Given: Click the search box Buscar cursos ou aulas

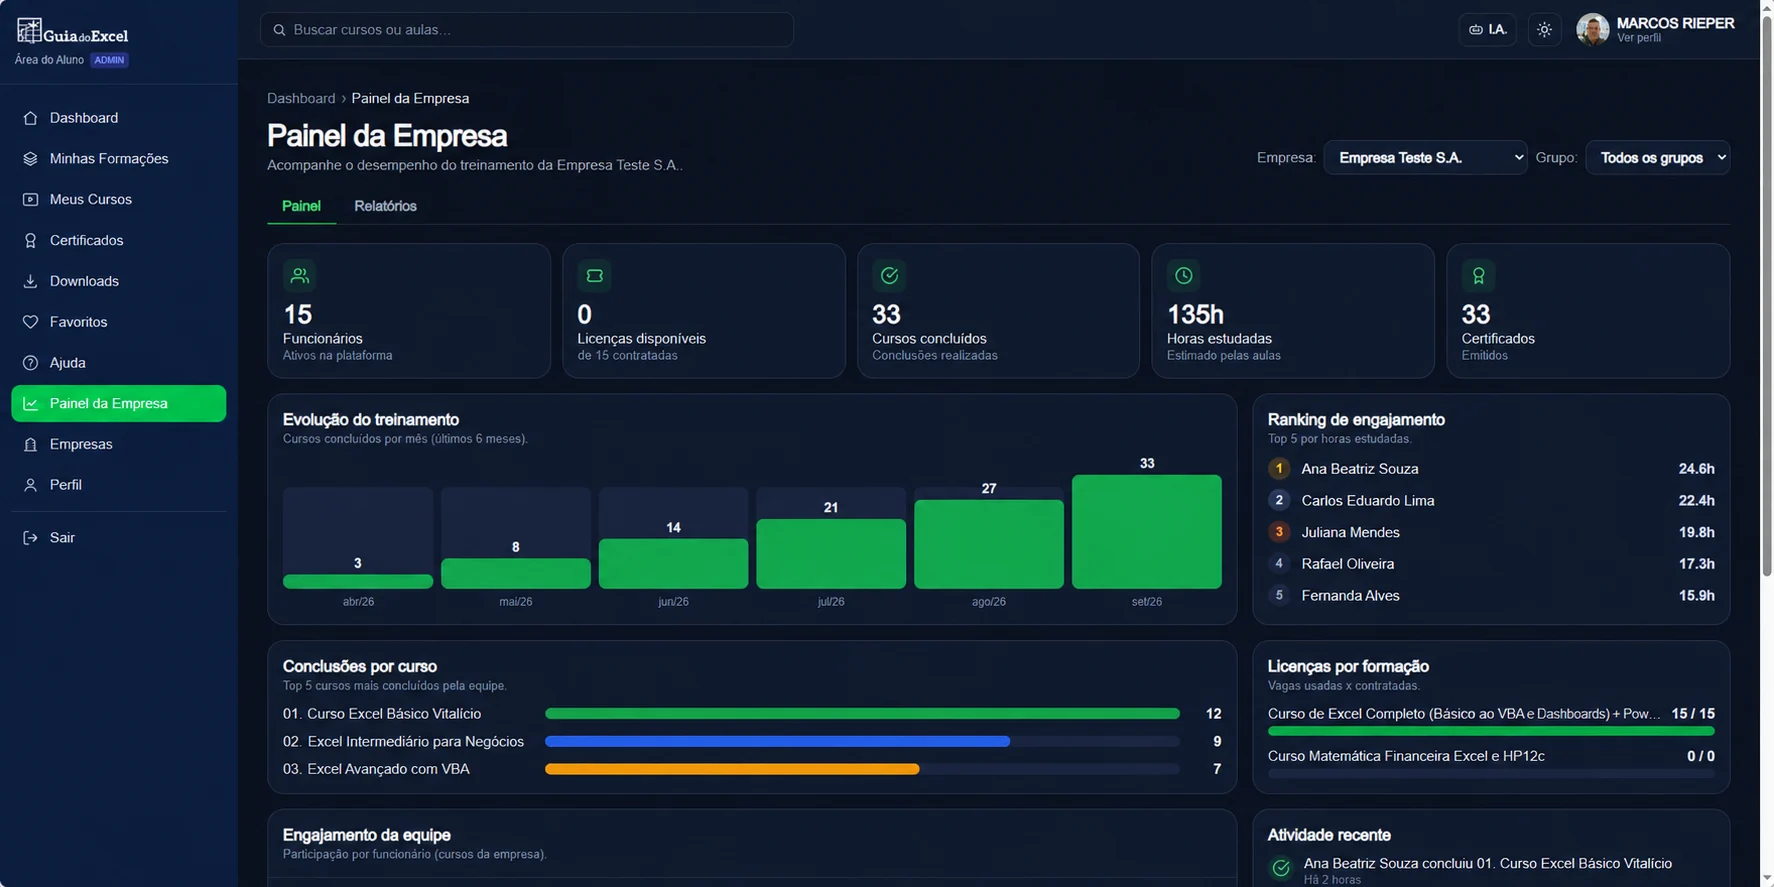Looking at the screenshot, I should (527, 30).
